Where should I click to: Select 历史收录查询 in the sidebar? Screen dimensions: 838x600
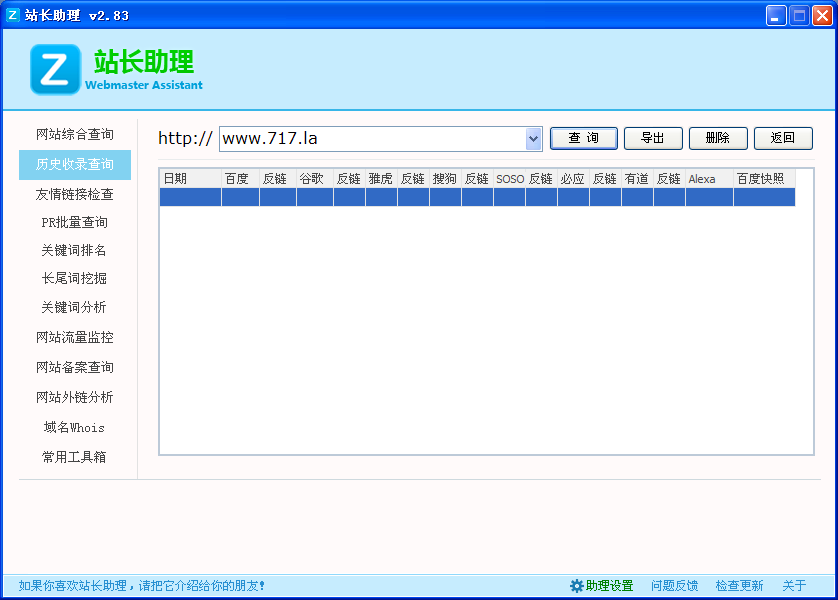(75, 165)
